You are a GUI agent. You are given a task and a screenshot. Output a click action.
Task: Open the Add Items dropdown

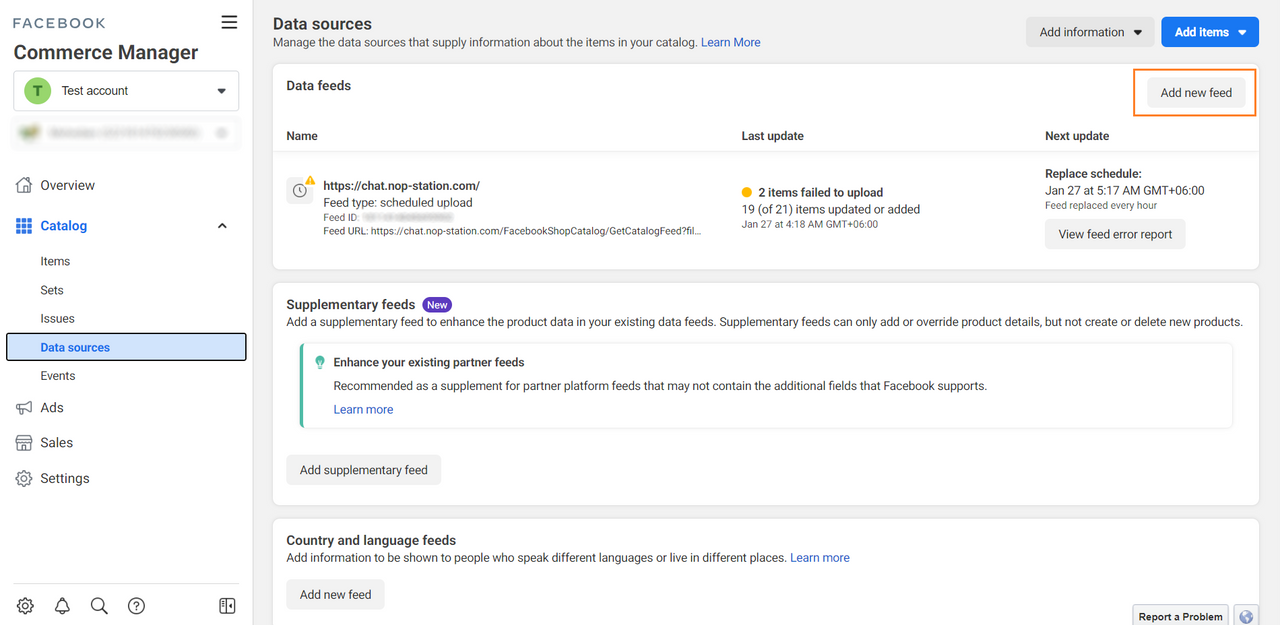1210,32
